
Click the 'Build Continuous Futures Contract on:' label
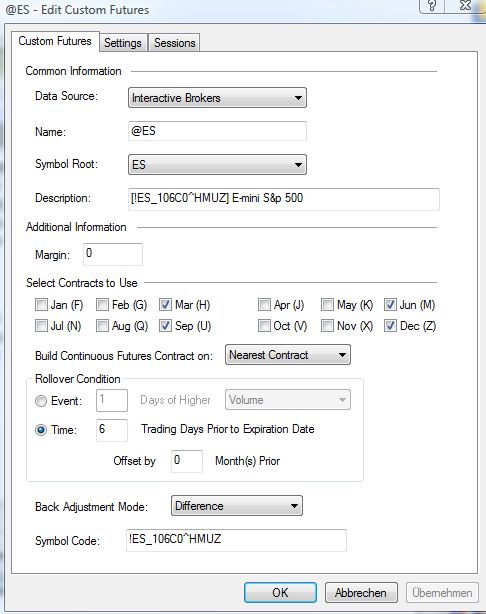pos(124,356)
